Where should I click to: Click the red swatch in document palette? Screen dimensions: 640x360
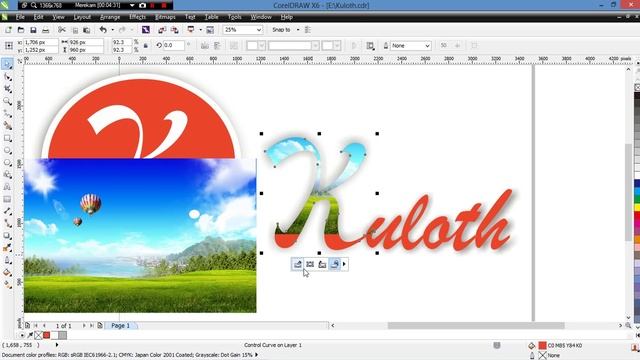pyautogui.click(x=47, y=335)
